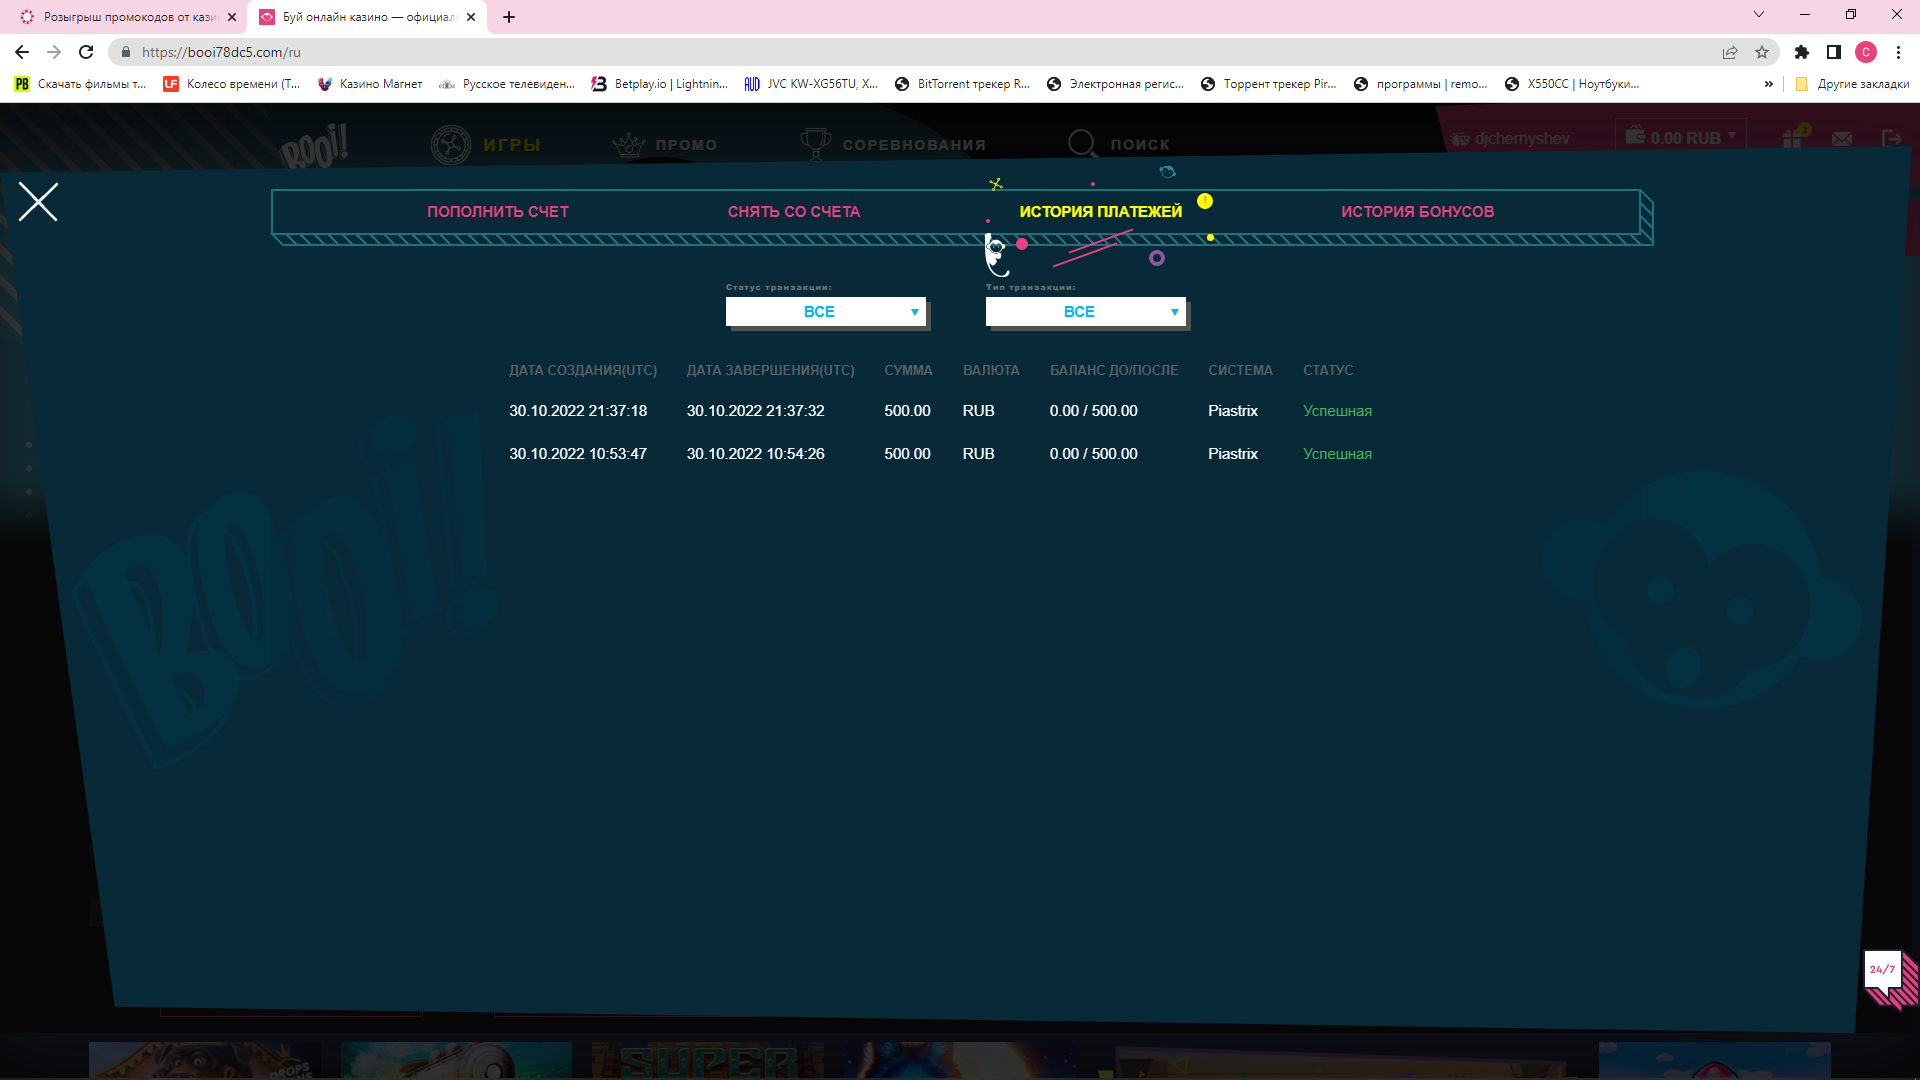Close the payment history overlay with X
Viewport: 1920px width, 1080px height.
click(38, 202)
